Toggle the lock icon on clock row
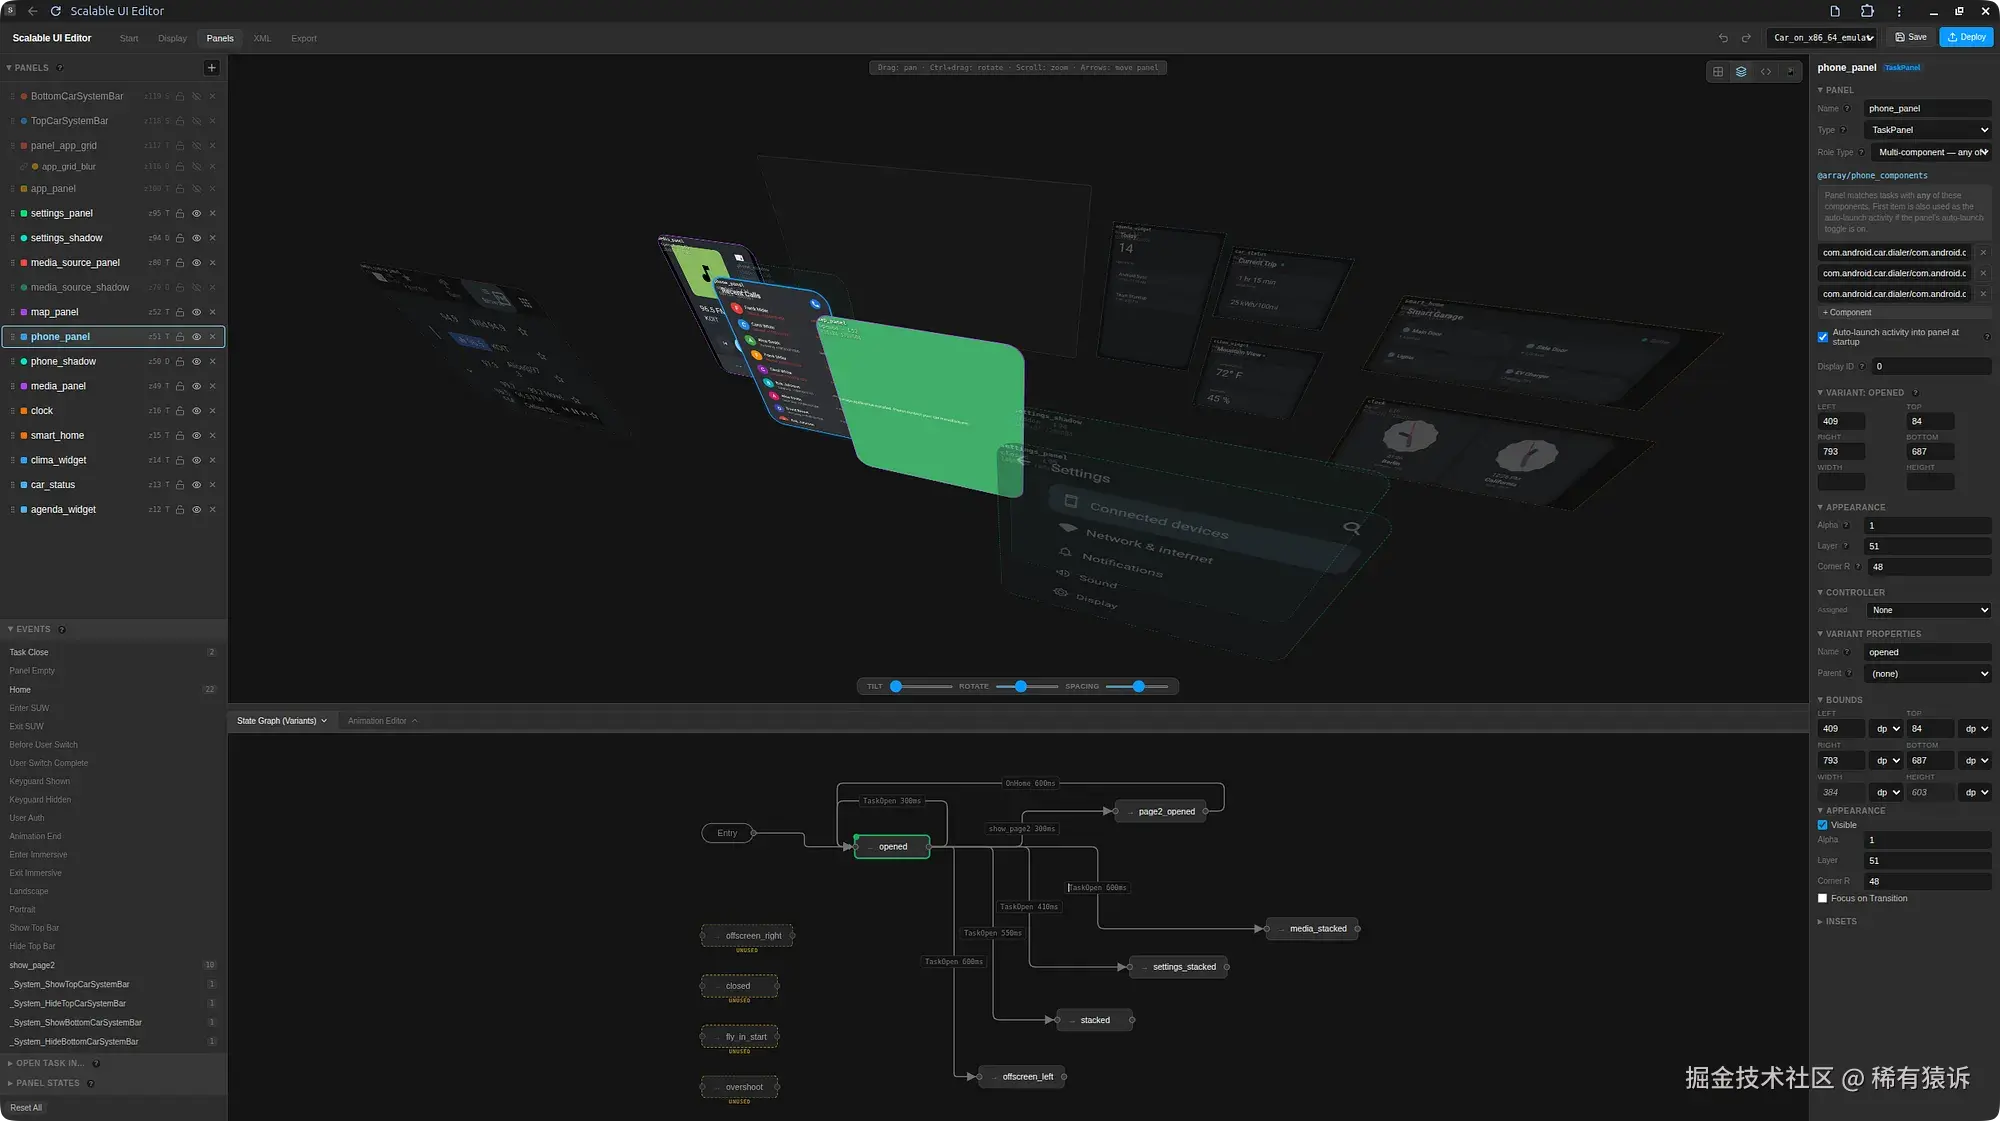2000x1121 pixels. pyautogui.click(x=180, y=411)
